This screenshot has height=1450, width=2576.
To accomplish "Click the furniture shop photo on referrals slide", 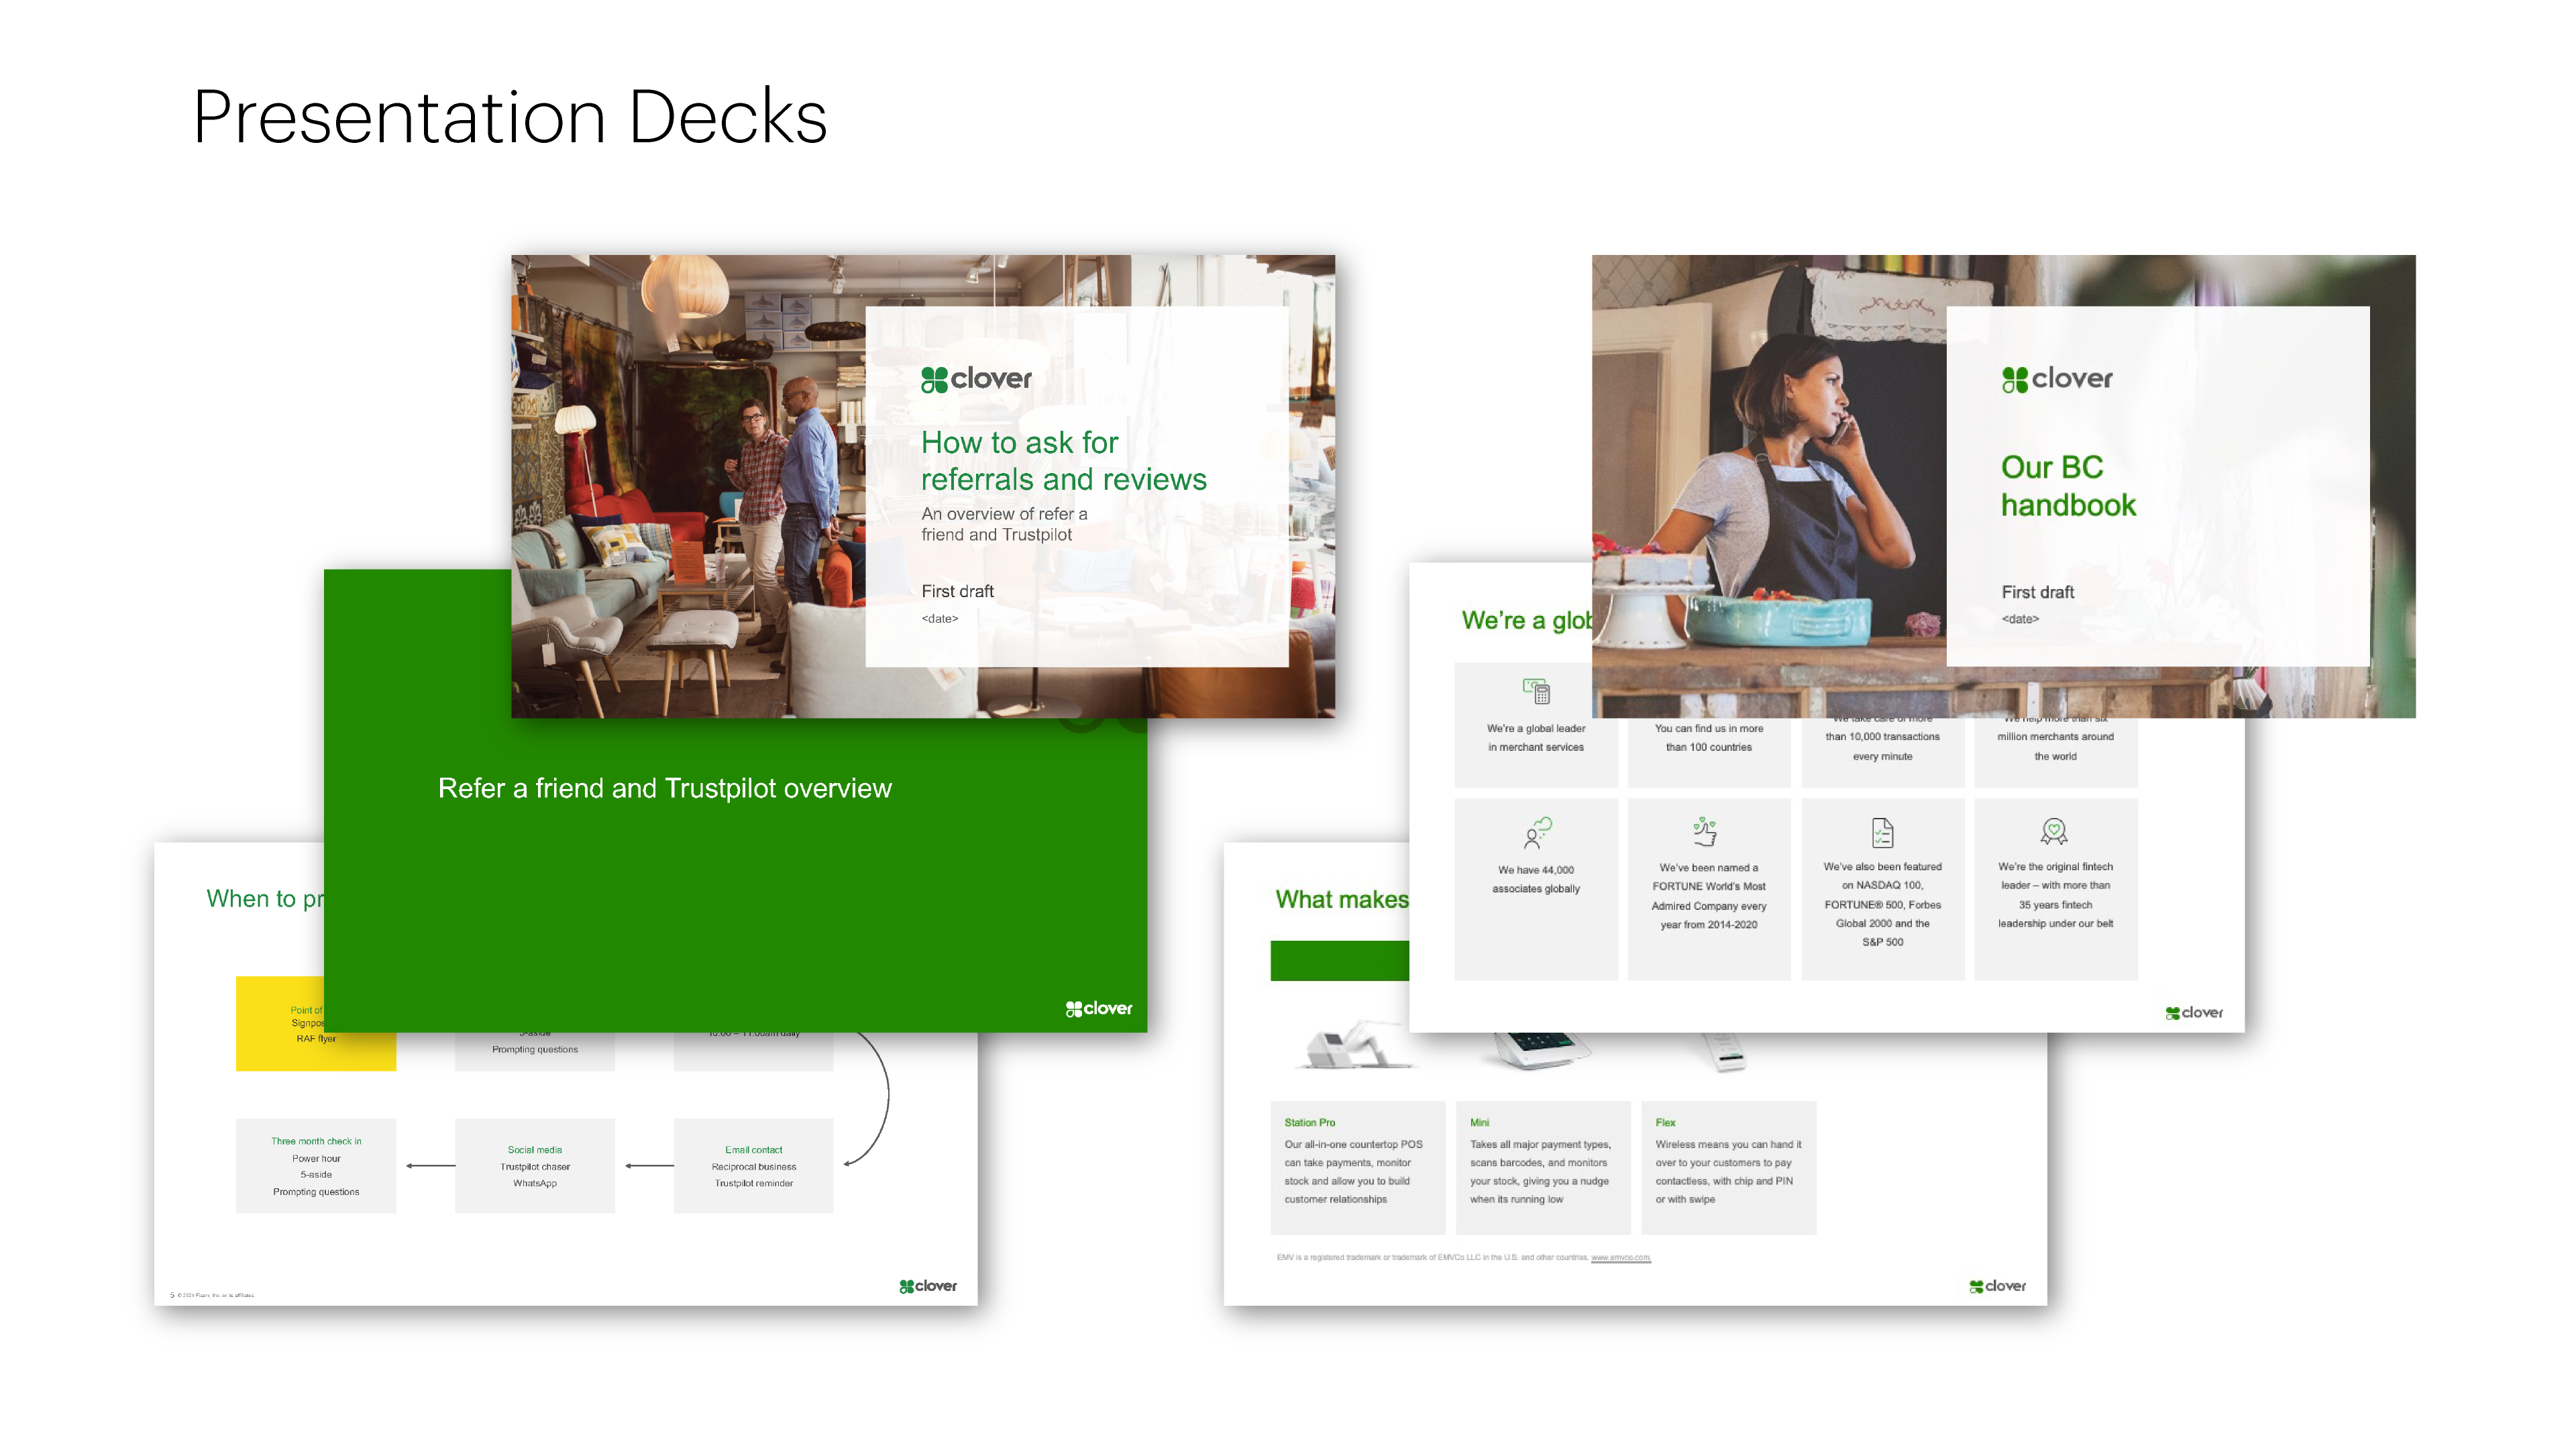I will point(688,486).
